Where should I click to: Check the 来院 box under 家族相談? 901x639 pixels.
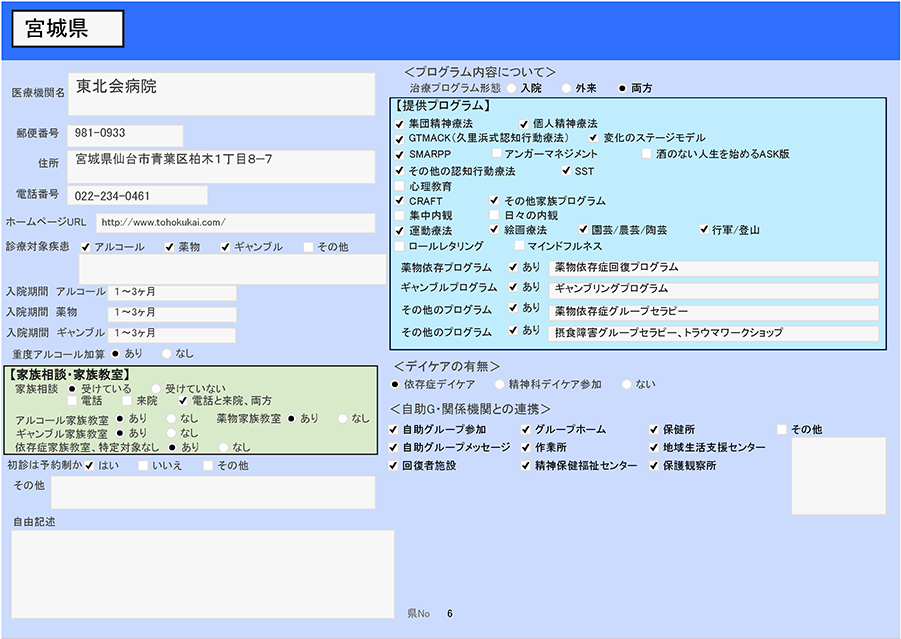click(126, 401)
